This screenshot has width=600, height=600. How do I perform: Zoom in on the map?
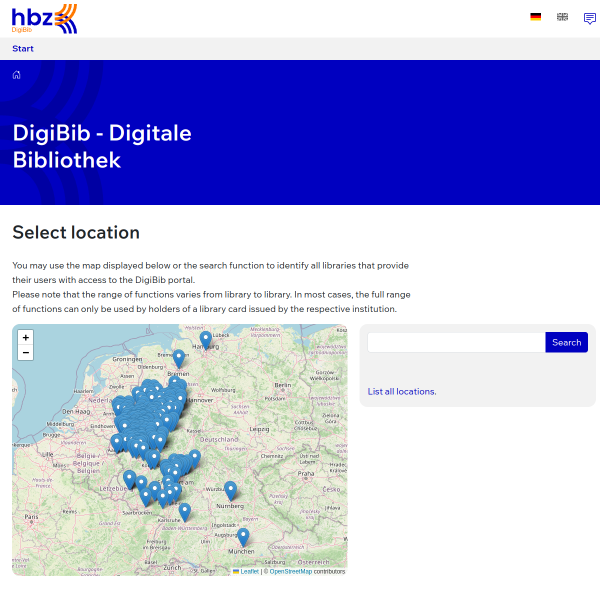[x=26, y=338]
